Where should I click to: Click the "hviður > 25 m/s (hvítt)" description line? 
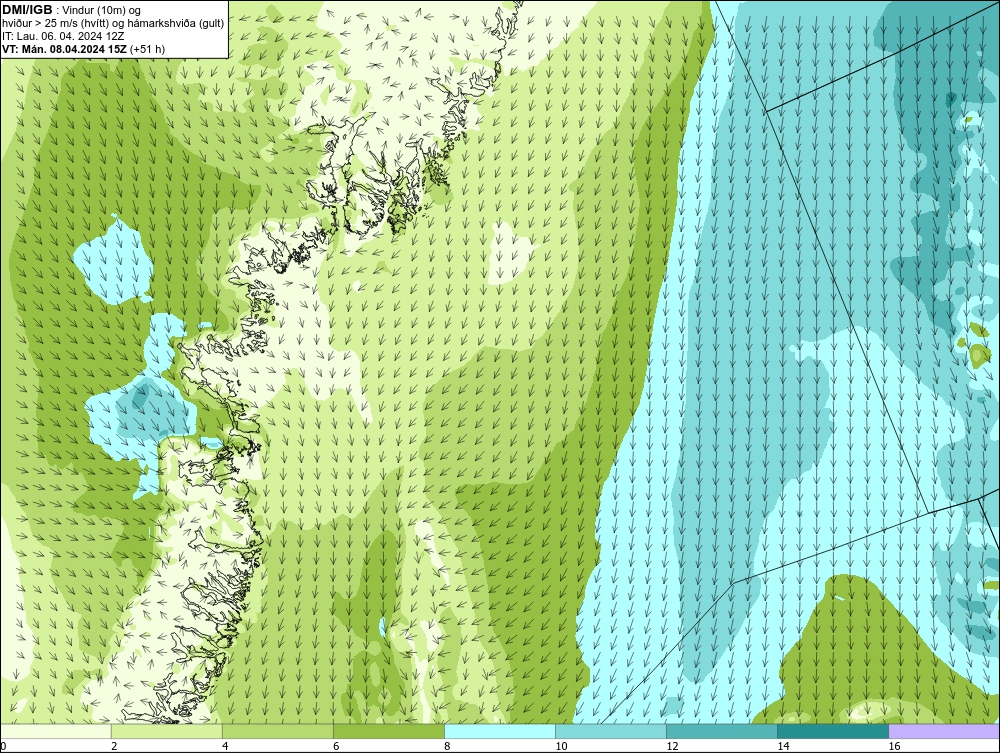click(113, 24)
